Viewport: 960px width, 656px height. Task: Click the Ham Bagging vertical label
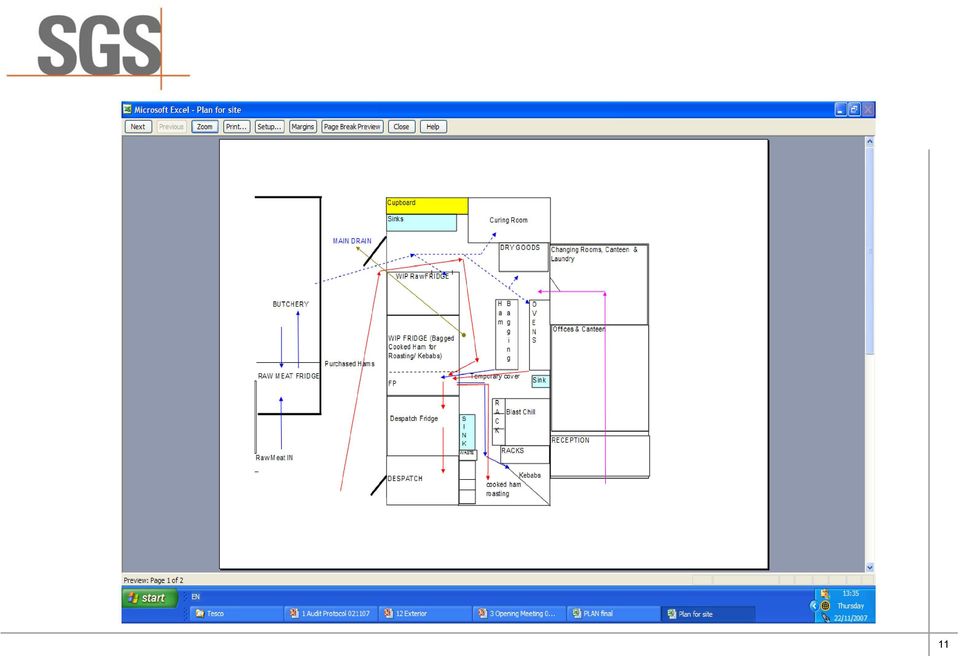coord(504,331)
